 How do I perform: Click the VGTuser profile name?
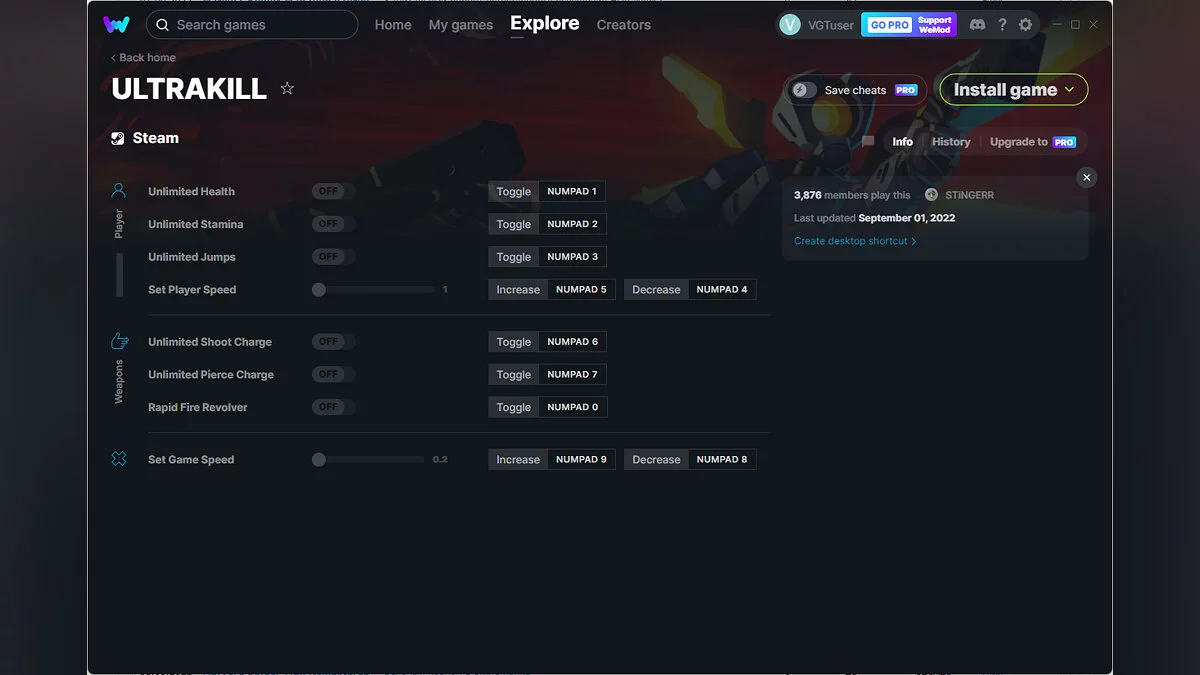(831, 25)
